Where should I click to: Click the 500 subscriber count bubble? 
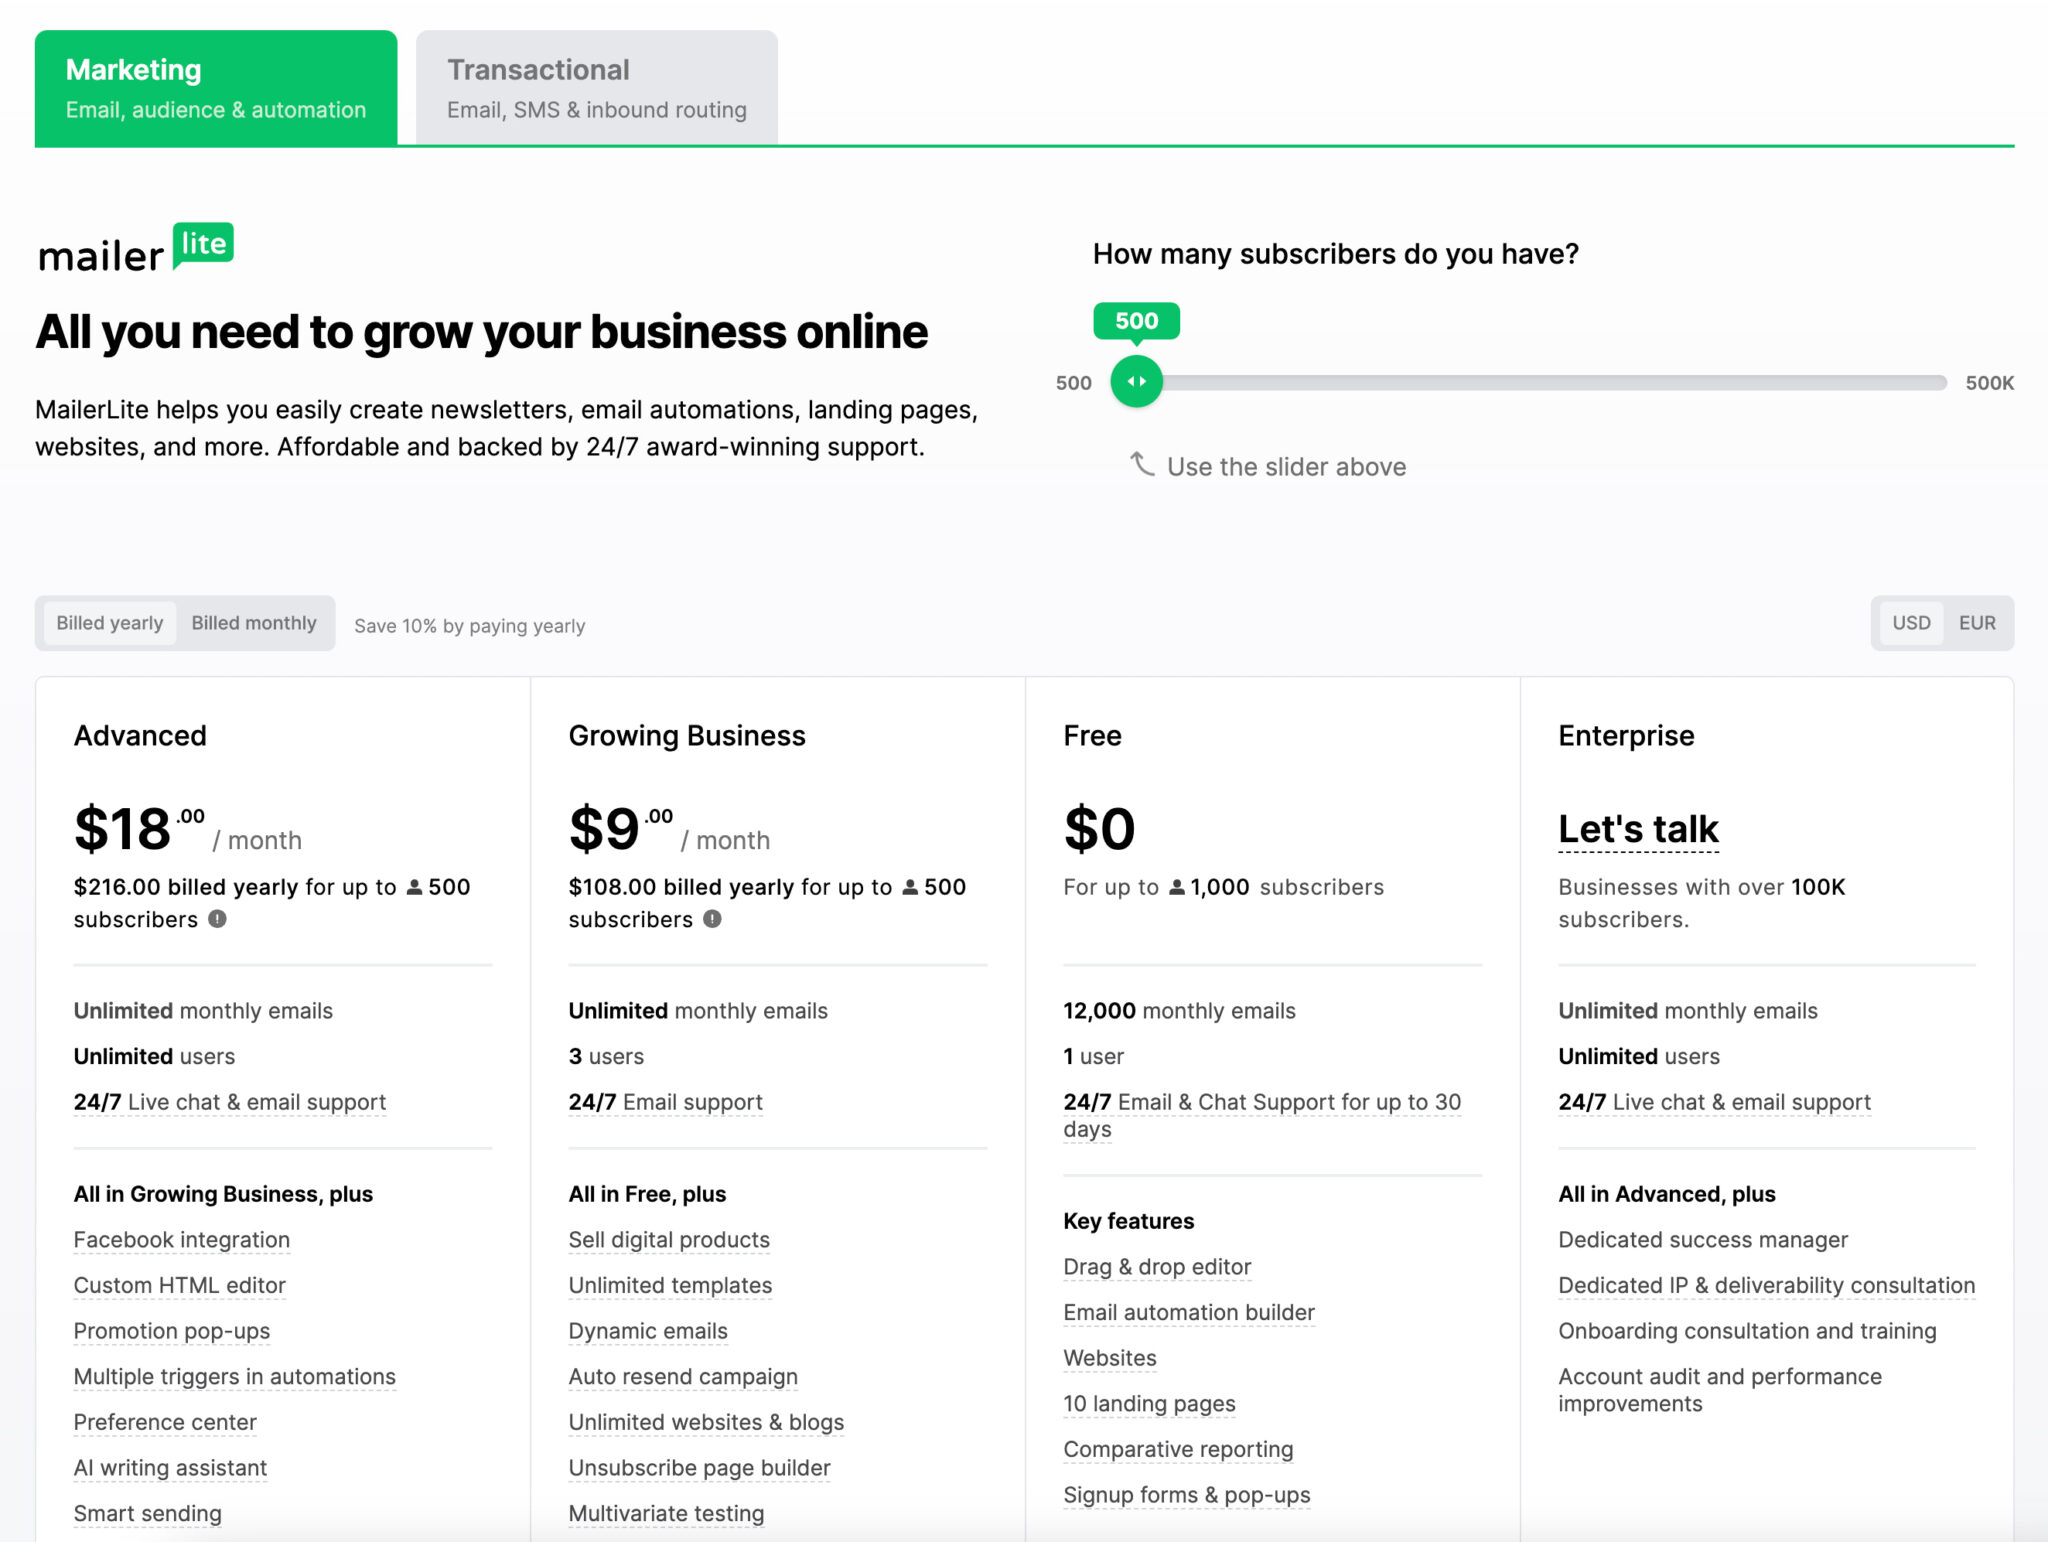pos(1136,321)
